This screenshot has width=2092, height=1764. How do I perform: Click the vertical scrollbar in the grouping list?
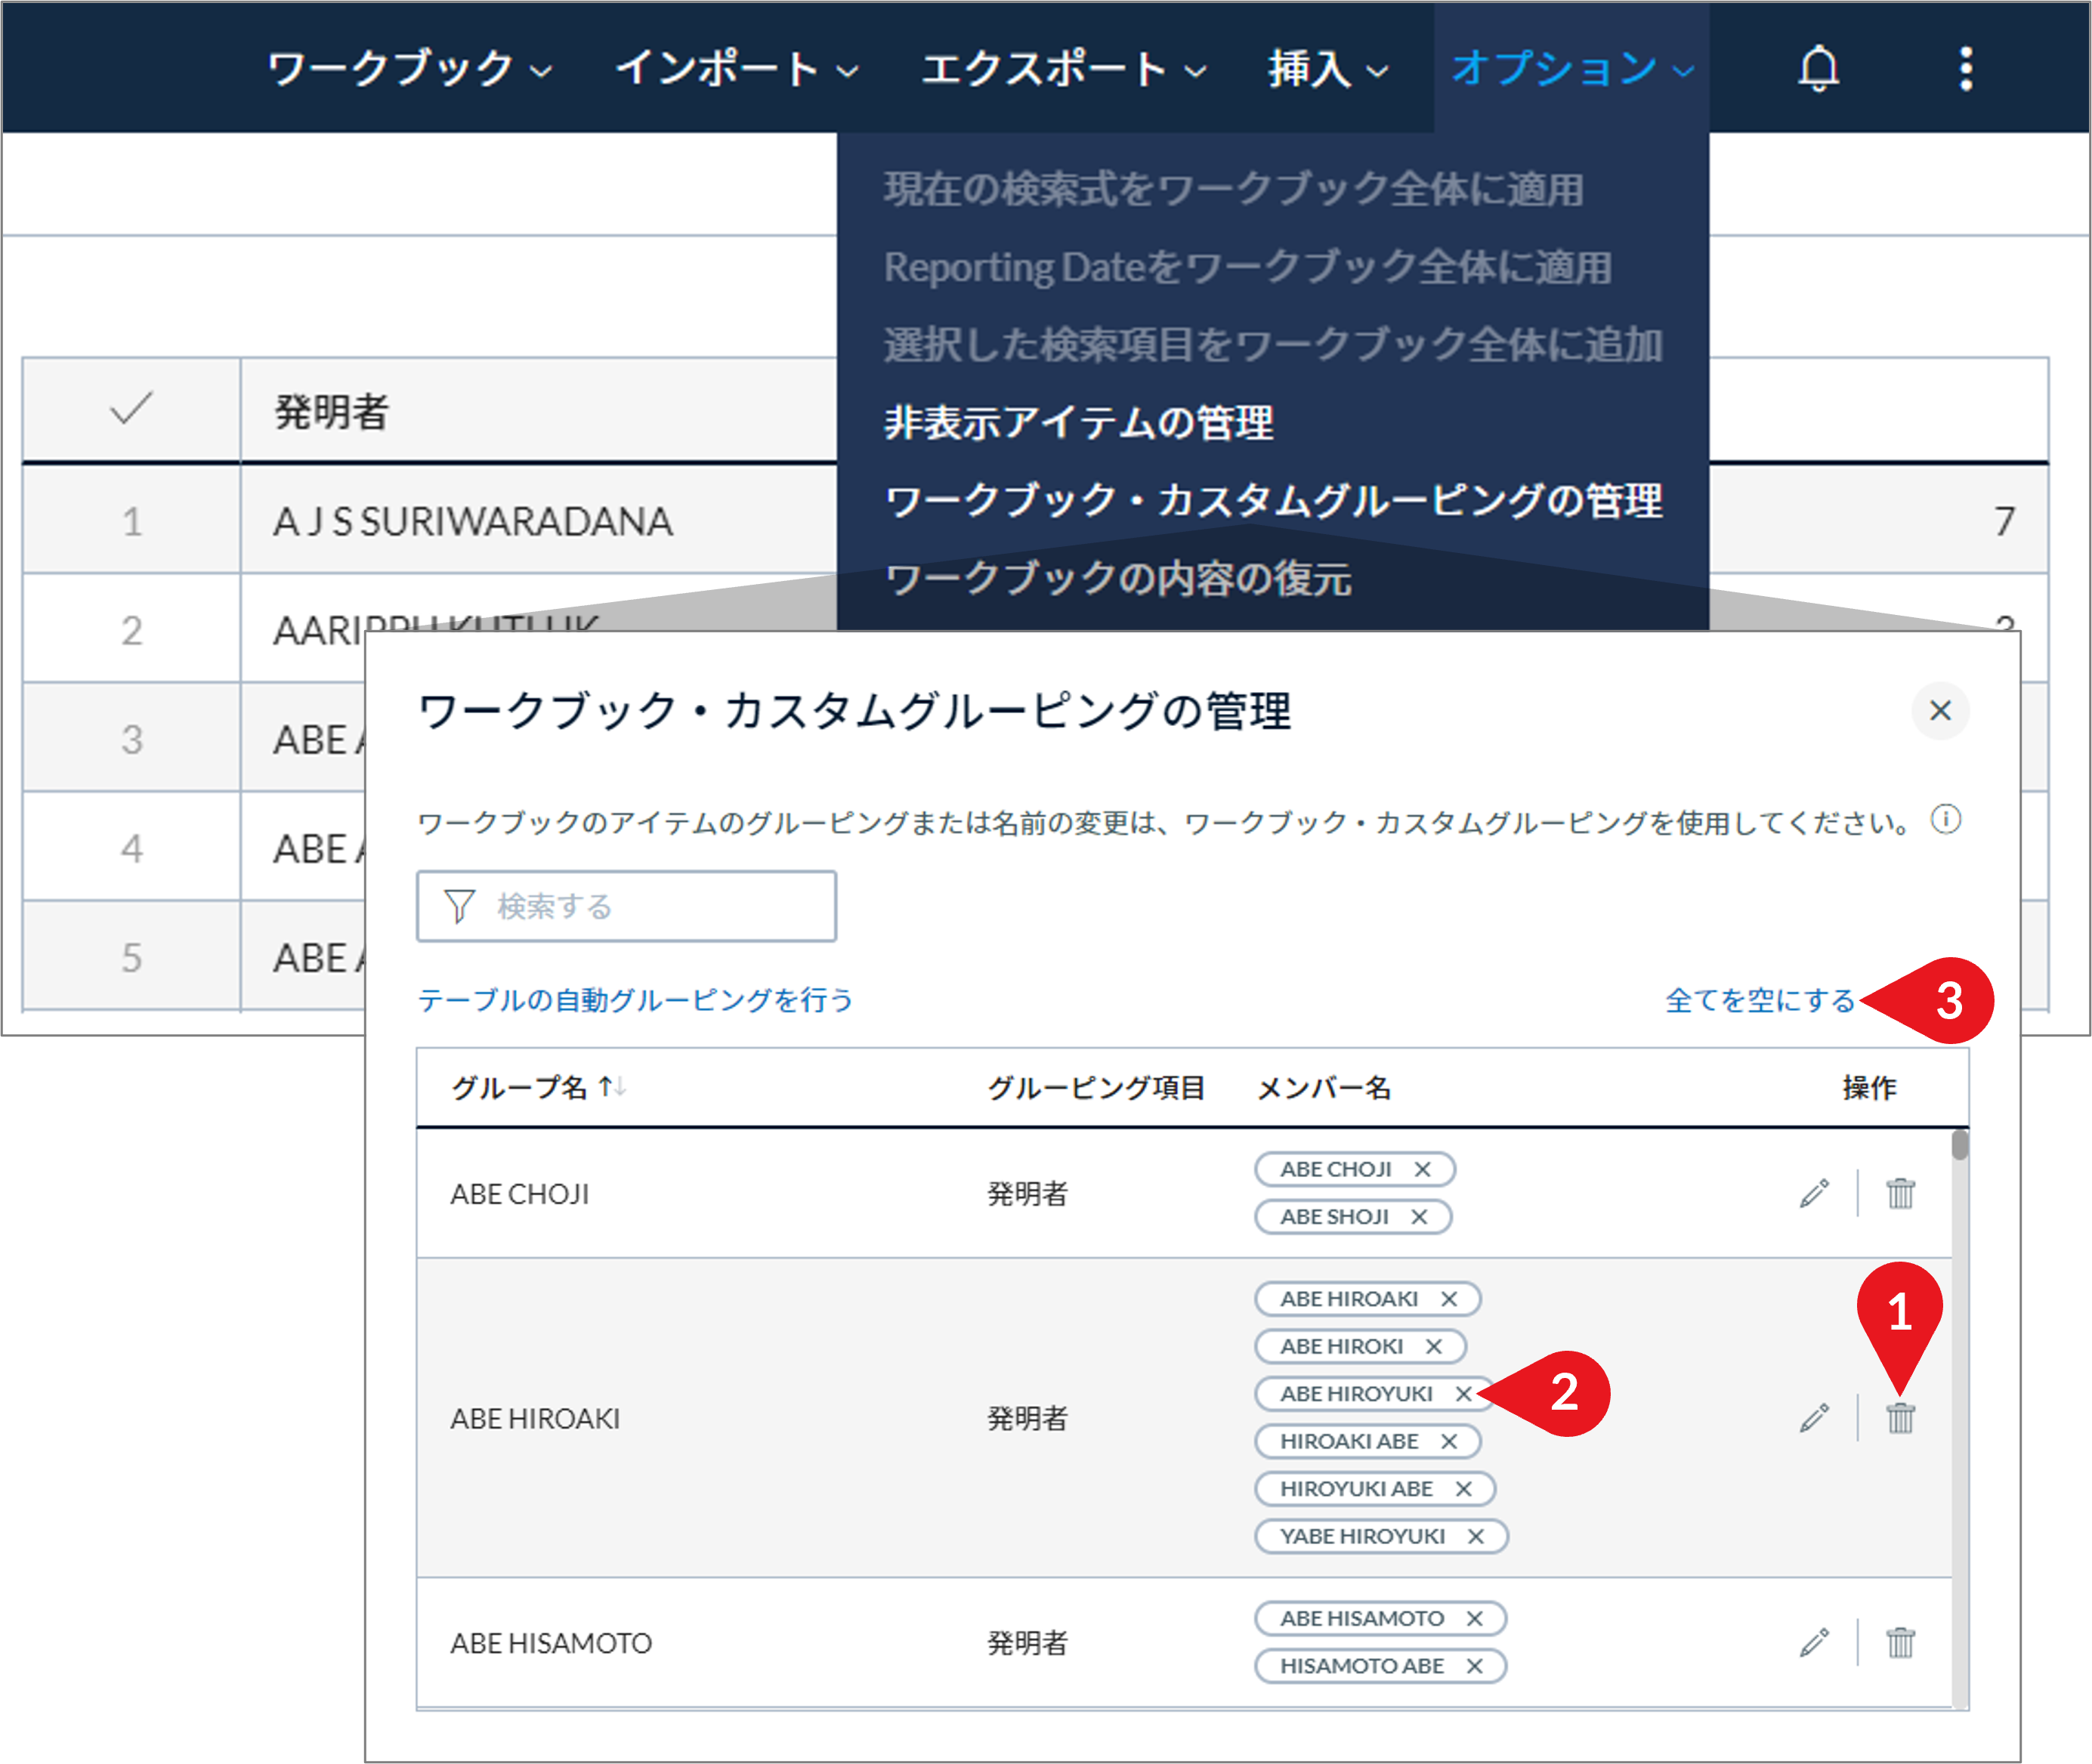pos(1959,1418)
